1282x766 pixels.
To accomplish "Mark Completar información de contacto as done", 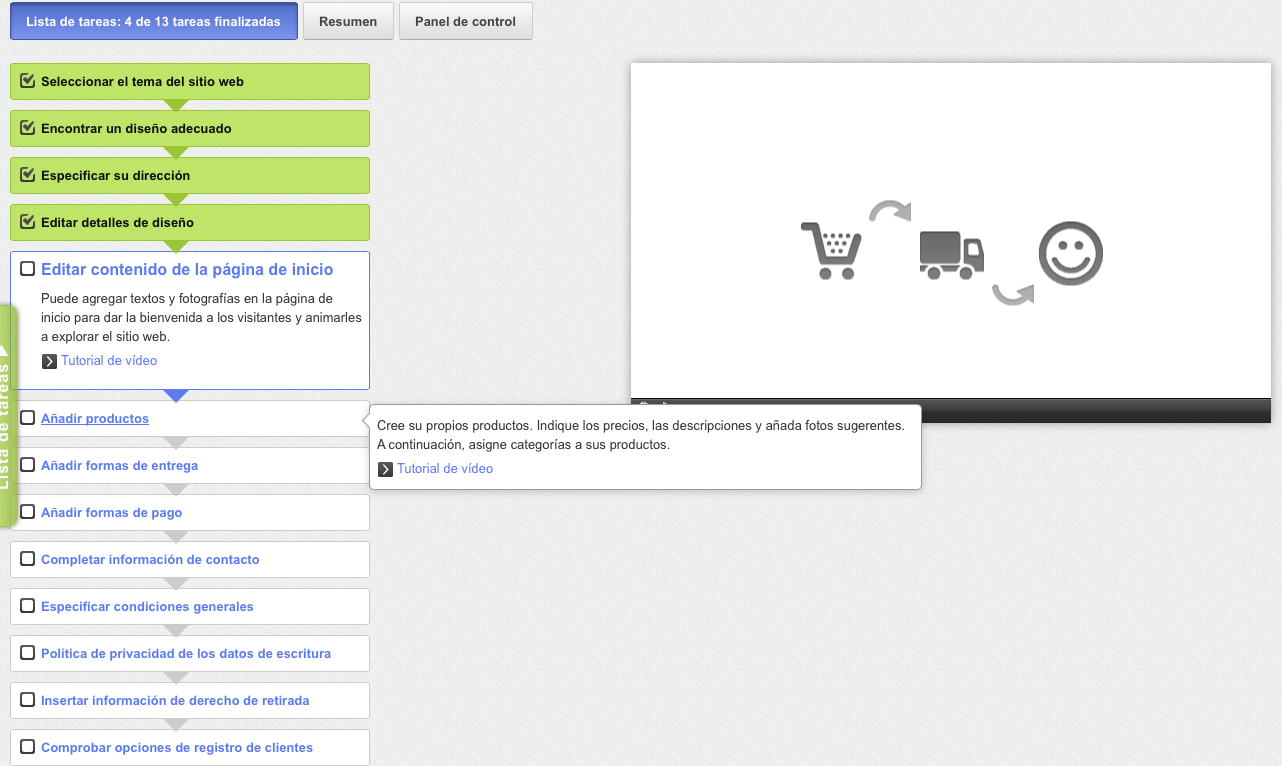I will point(28,559).
